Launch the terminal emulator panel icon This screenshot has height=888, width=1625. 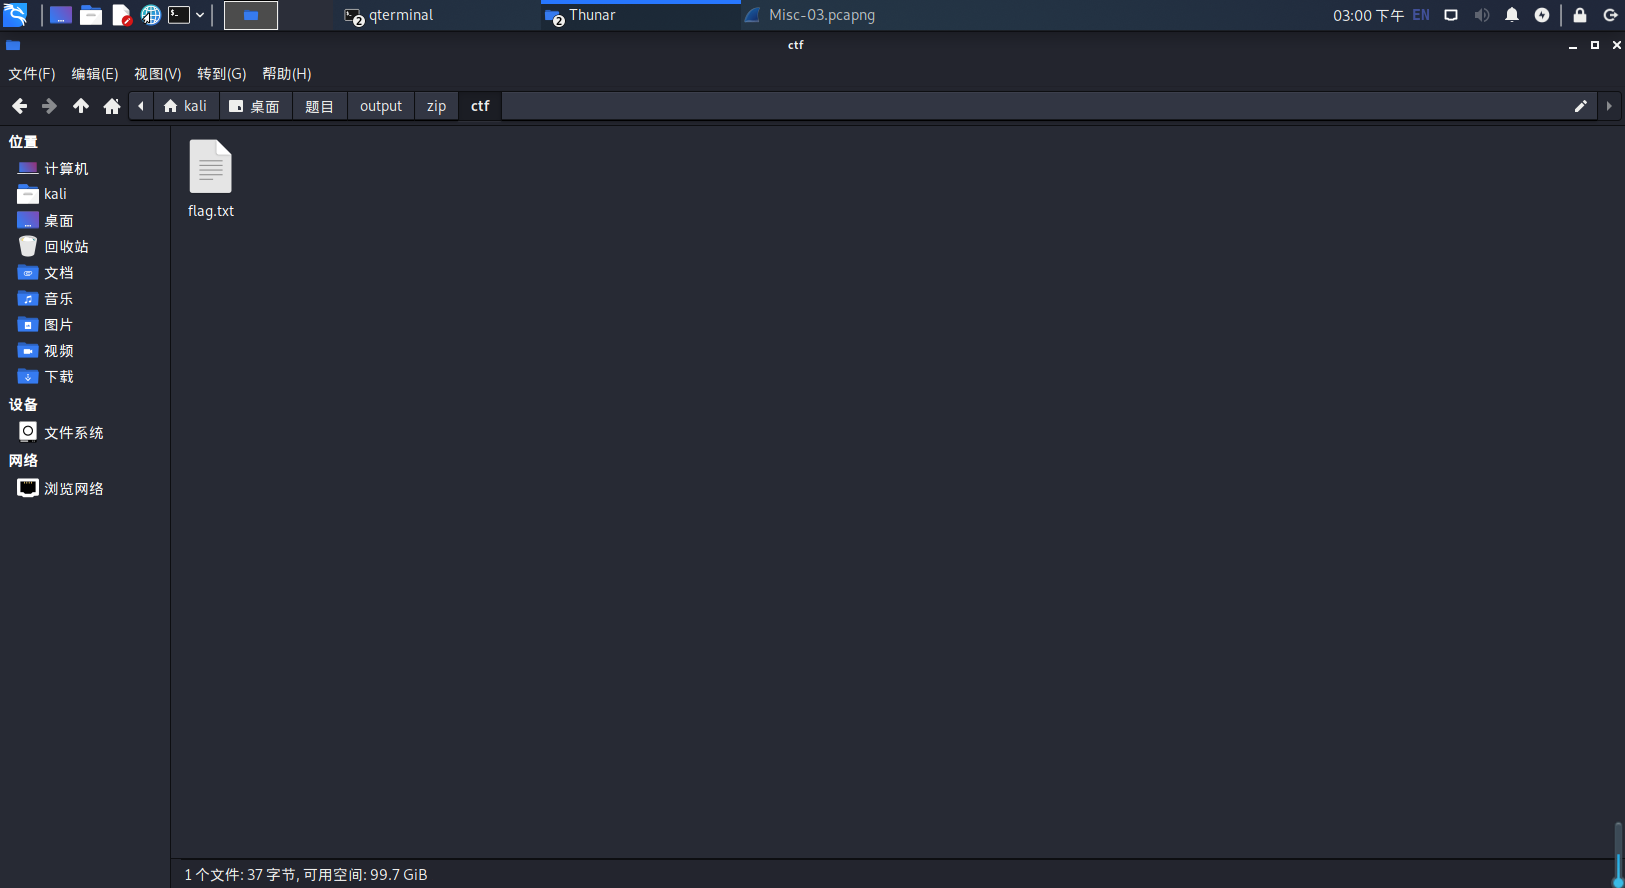[179, 15]
